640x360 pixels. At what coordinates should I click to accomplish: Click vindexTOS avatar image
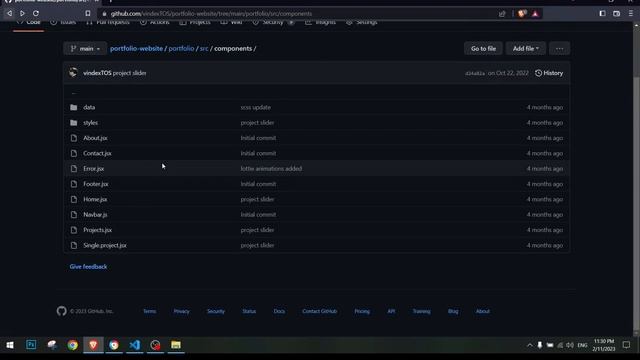(x=73, y=73)
